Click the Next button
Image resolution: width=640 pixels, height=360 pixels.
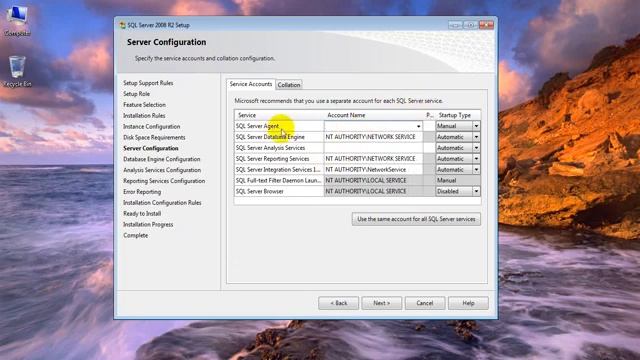tap(382, 303)
